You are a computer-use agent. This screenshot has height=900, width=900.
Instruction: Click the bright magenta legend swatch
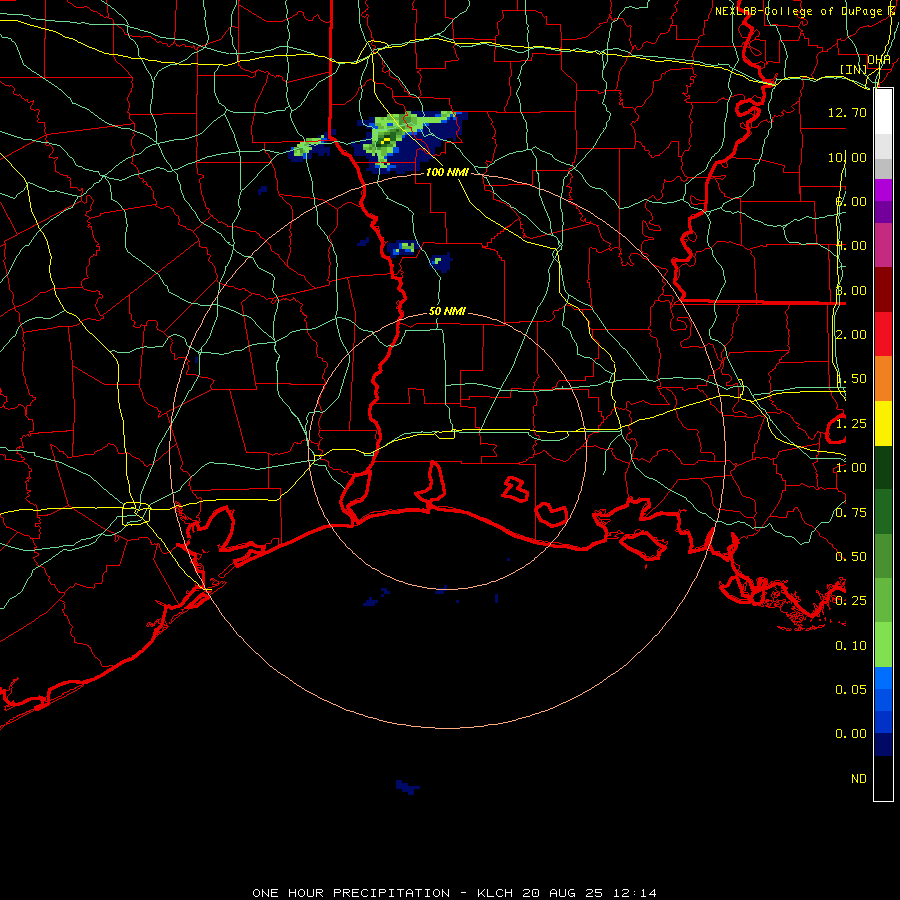[883, 190]
